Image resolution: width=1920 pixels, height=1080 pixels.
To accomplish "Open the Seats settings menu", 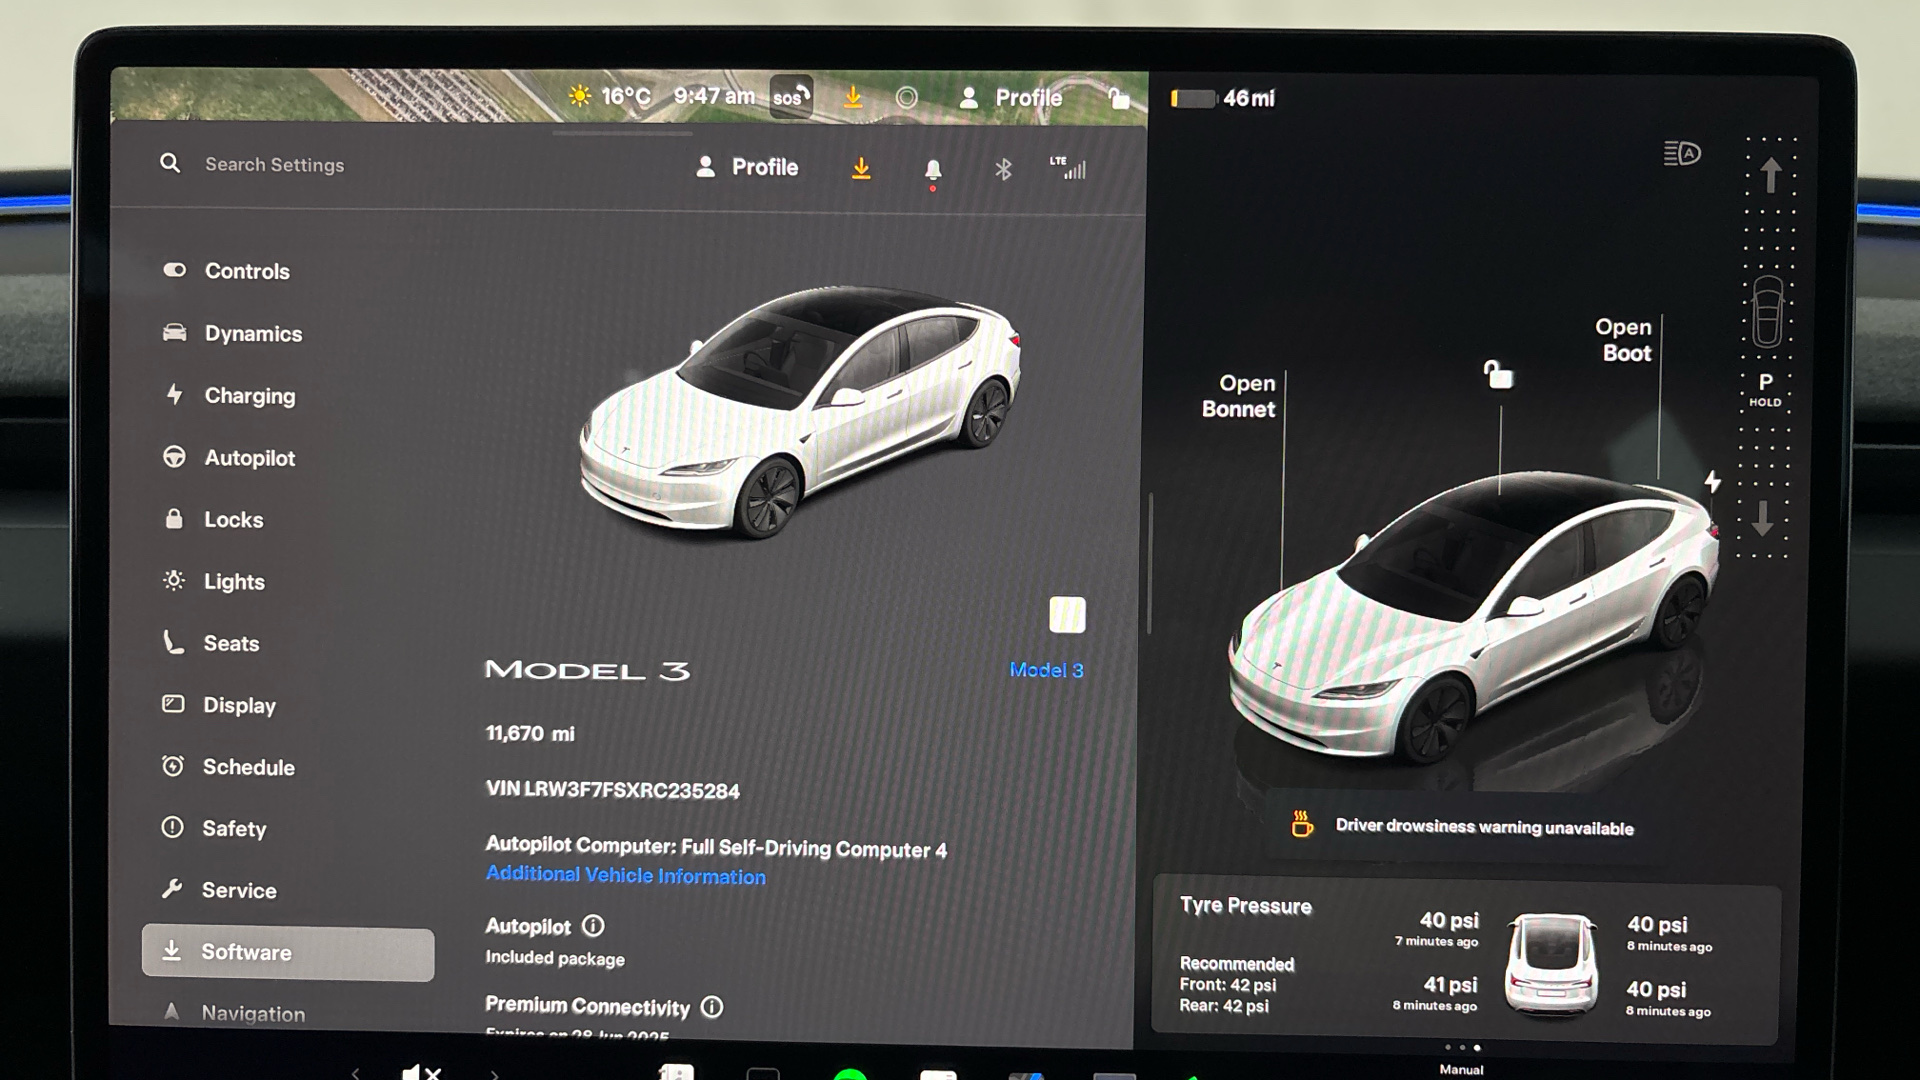I will coord(211,643).
